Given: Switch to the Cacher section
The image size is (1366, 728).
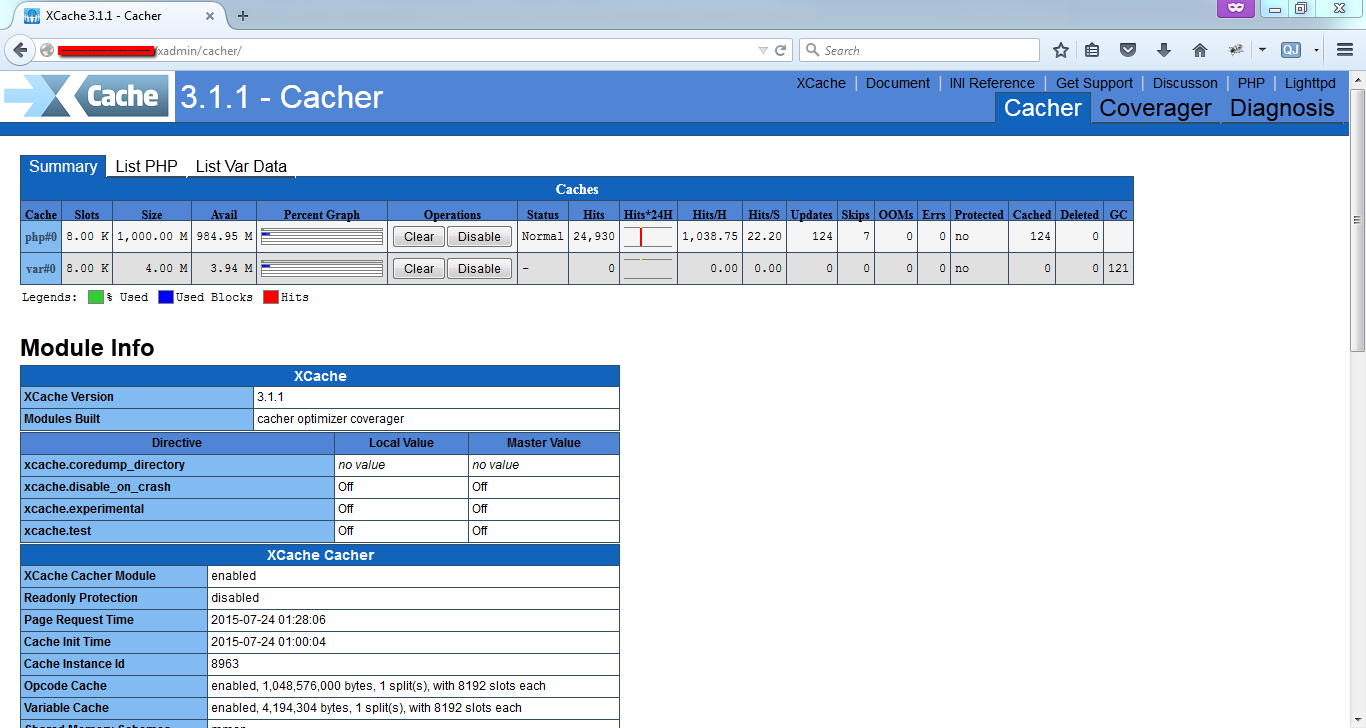Looking at the screenshot, I should pos(1042,108).
